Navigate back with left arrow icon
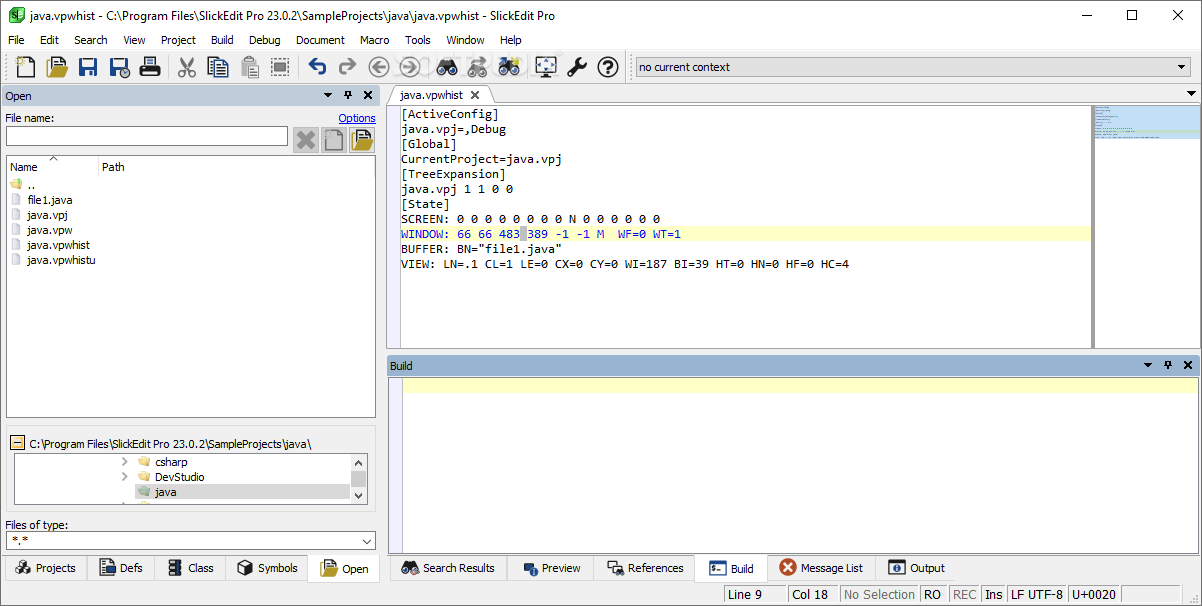 click(x=378, y=67)
